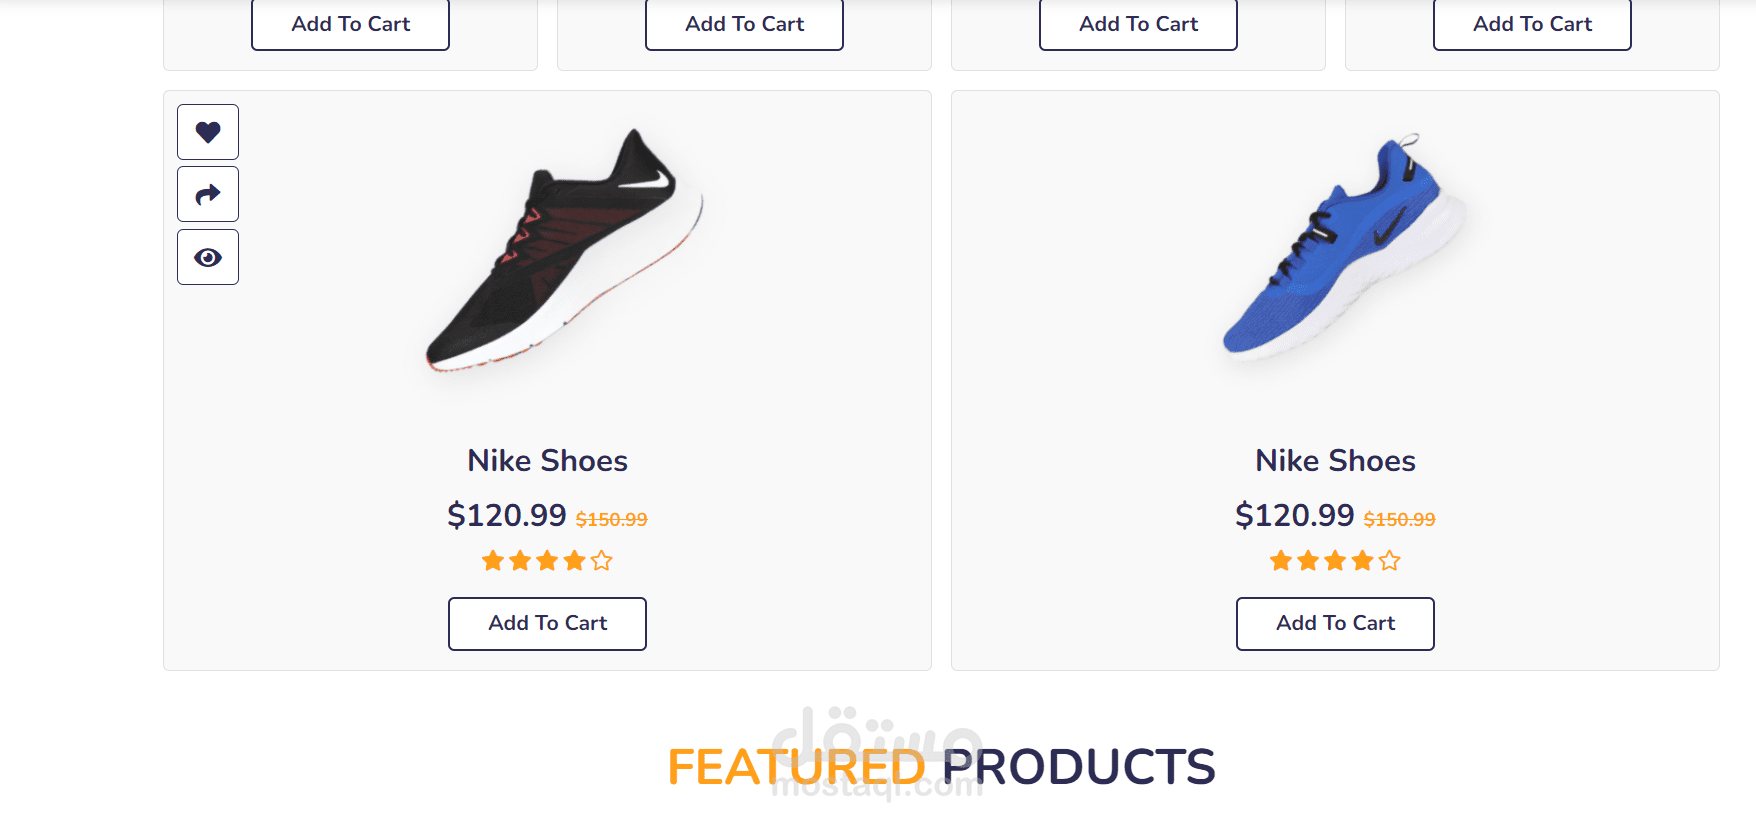
Task: Open the black Nike shoe product image
Action: tap(562, 252)
